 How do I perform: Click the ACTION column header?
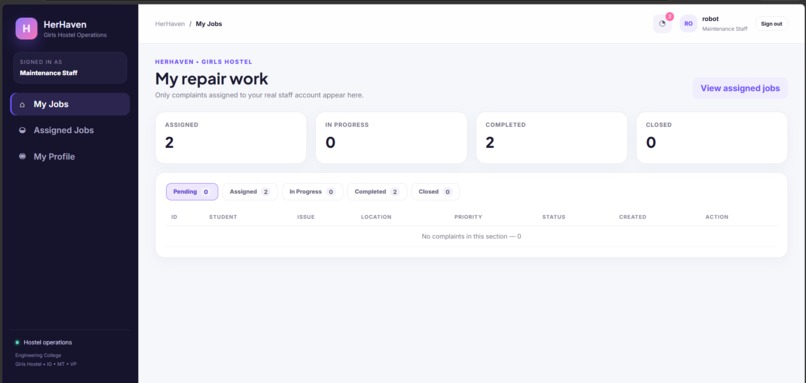[x=717, y=217]
